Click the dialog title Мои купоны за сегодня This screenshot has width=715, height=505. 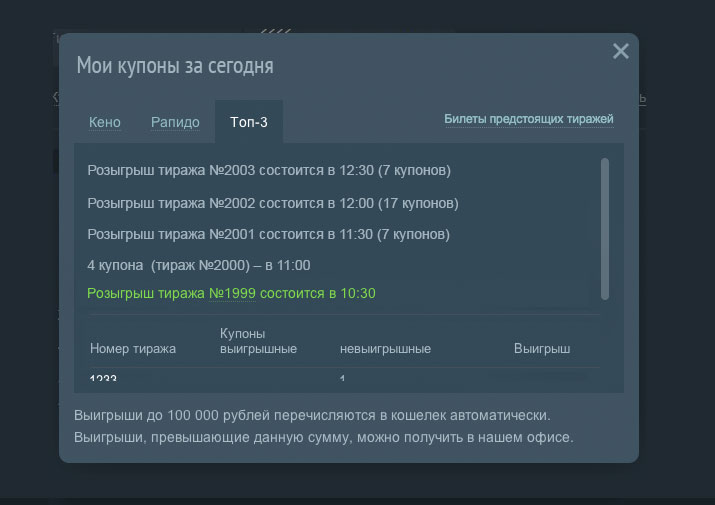click(x=175, y=66)
